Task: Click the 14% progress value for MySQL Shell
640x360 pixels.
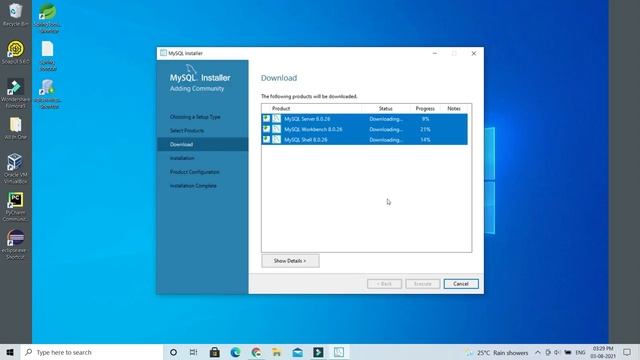Action: [x=425, y=140]
